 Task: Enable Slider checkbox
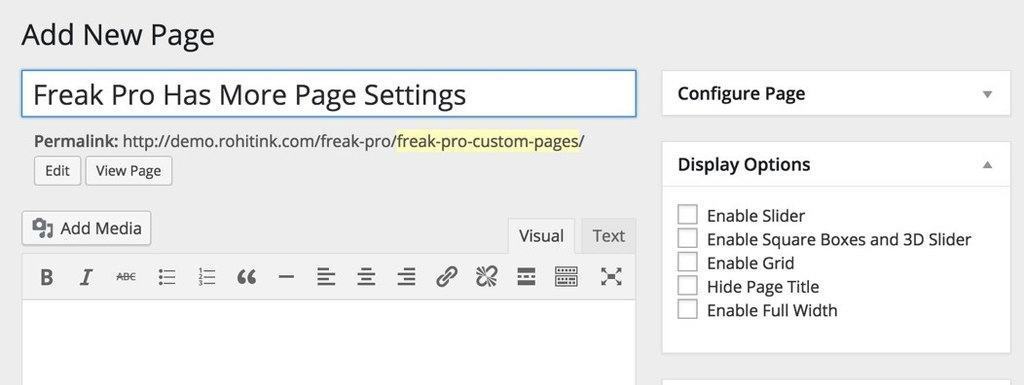click(687, 215)
